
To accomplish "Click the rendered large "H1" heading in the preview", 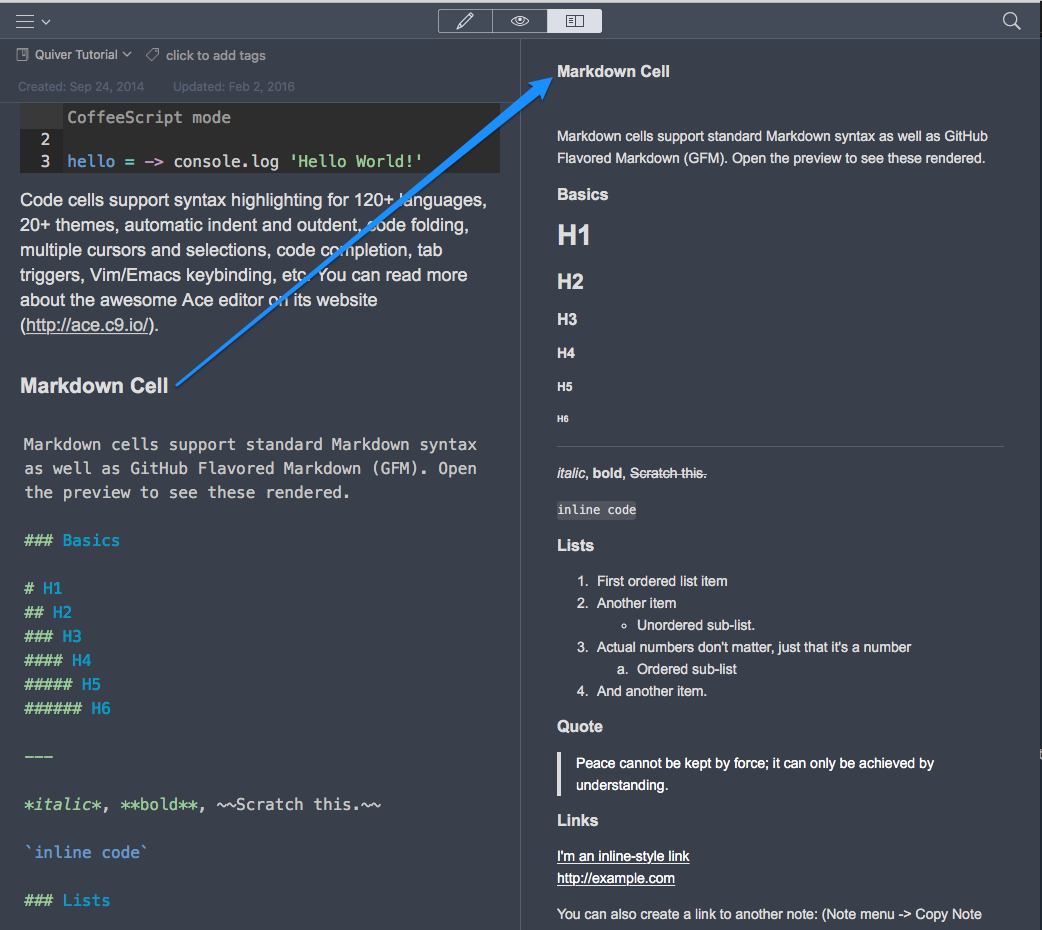I will (573, 235).
